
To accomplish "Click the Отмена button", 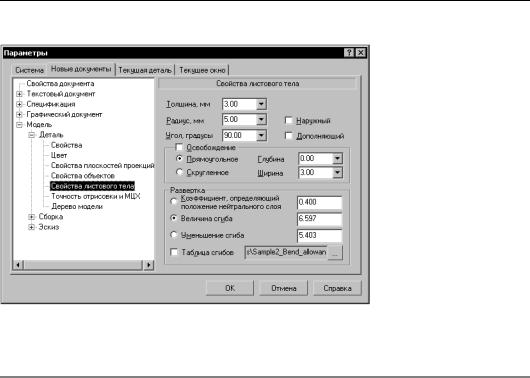I will [284, 288].
